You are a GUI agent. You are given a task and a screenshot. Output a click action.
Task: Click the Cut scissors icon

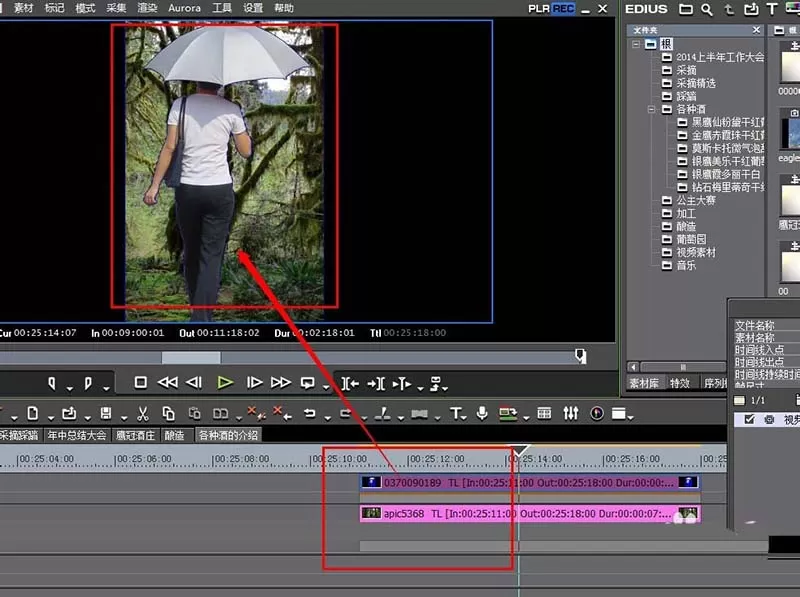(x=143, y=413)
